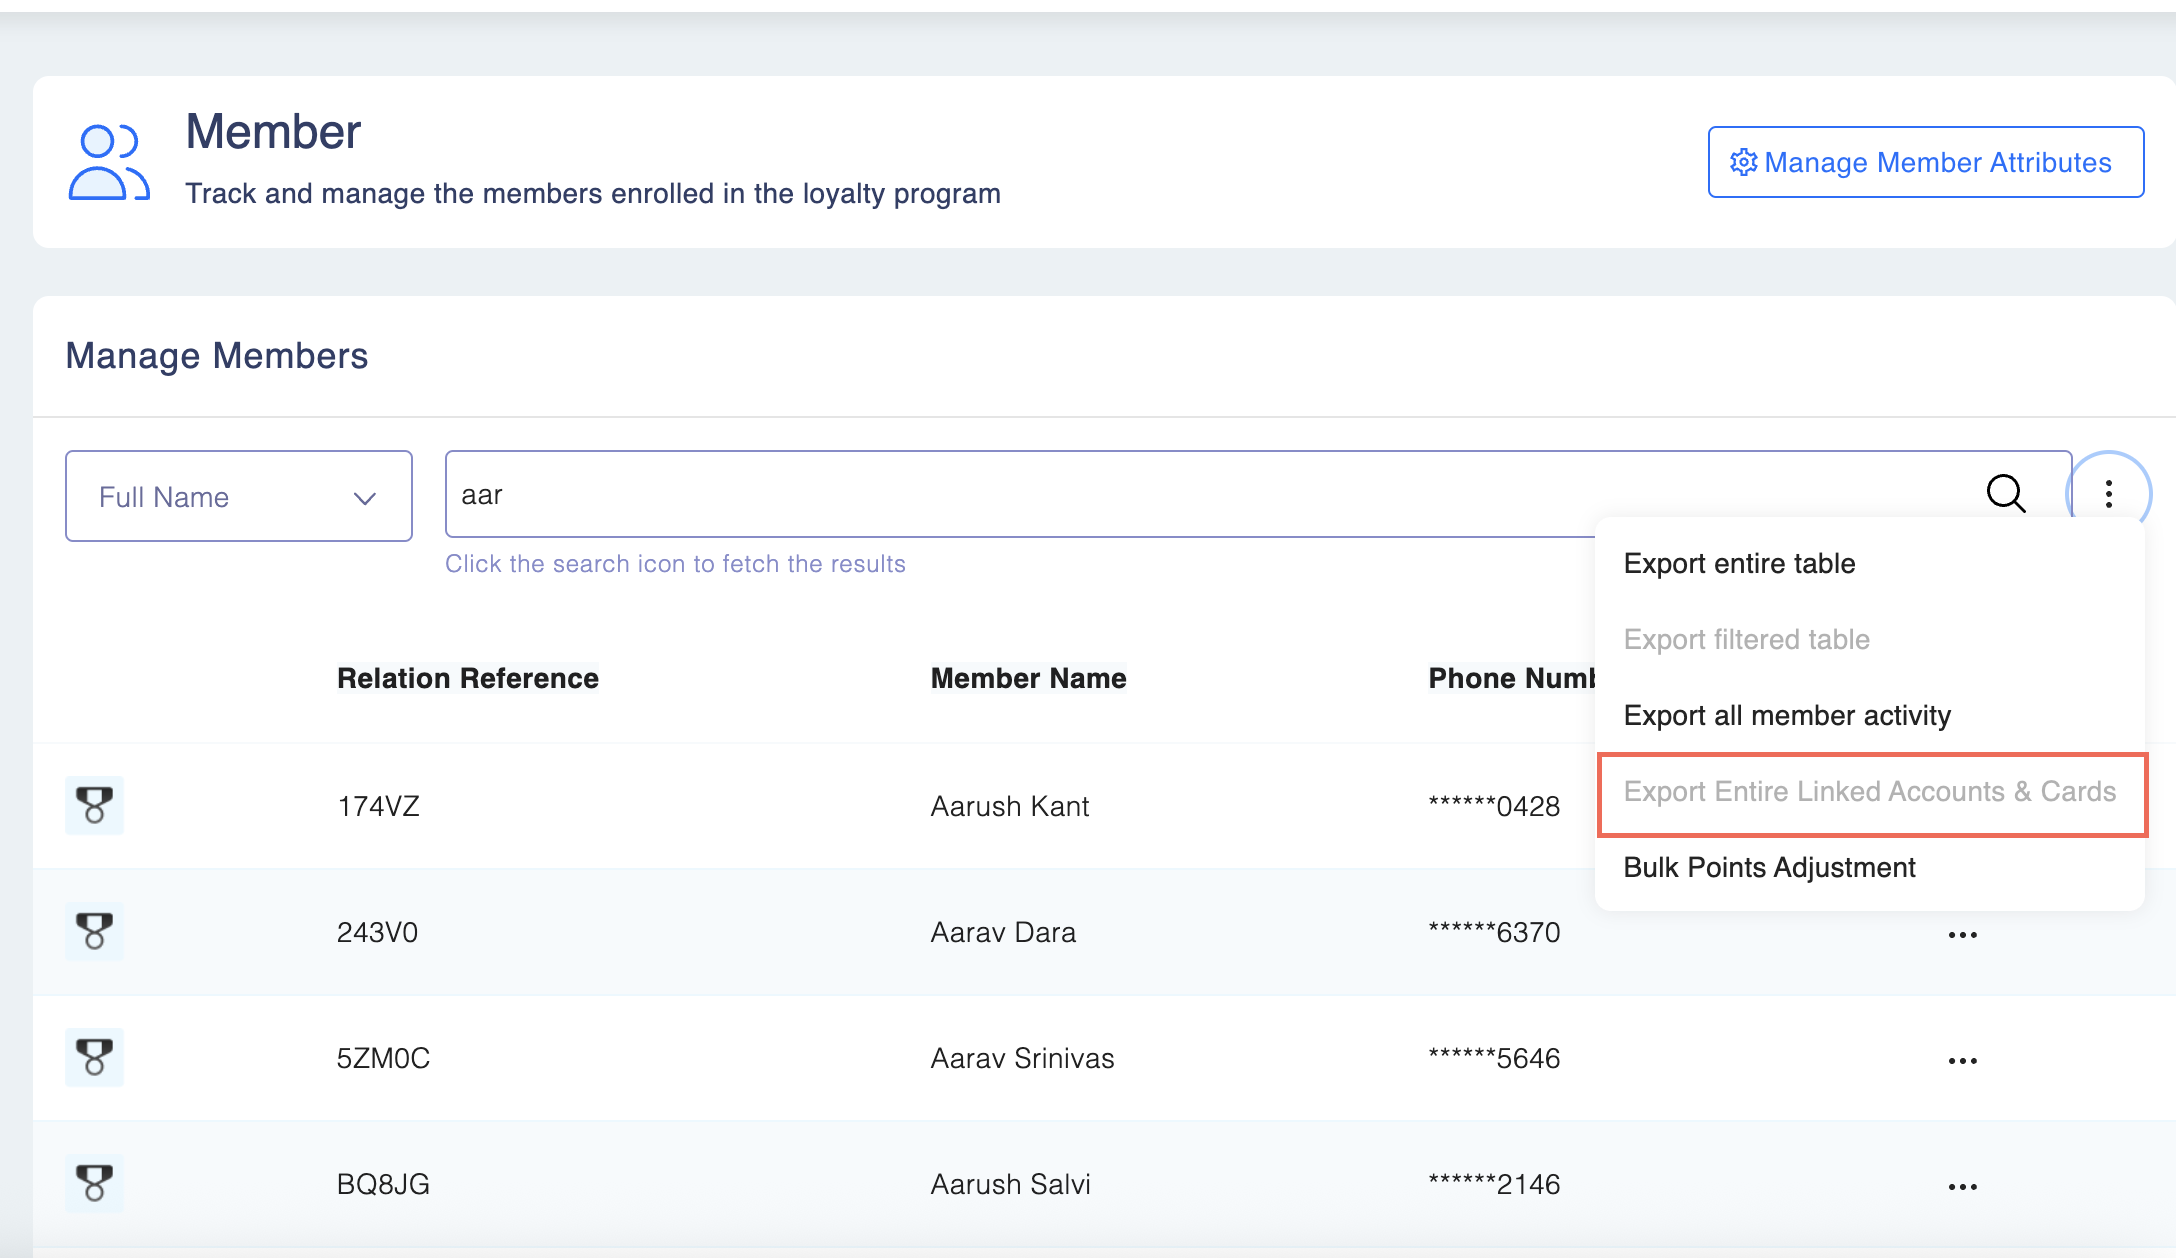This screenshot has height=1258, width=2176.
Task: Click the tier medal icon for Aarav Srinivas
Action: pos(95,1057)
